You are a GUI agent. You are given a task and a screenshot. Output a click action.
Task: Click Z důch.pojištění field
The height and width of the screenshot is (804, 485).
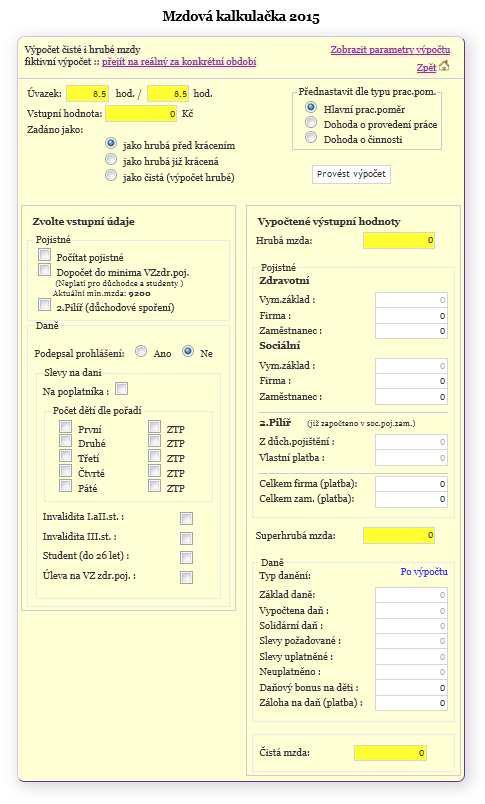(x=411, y=442)
